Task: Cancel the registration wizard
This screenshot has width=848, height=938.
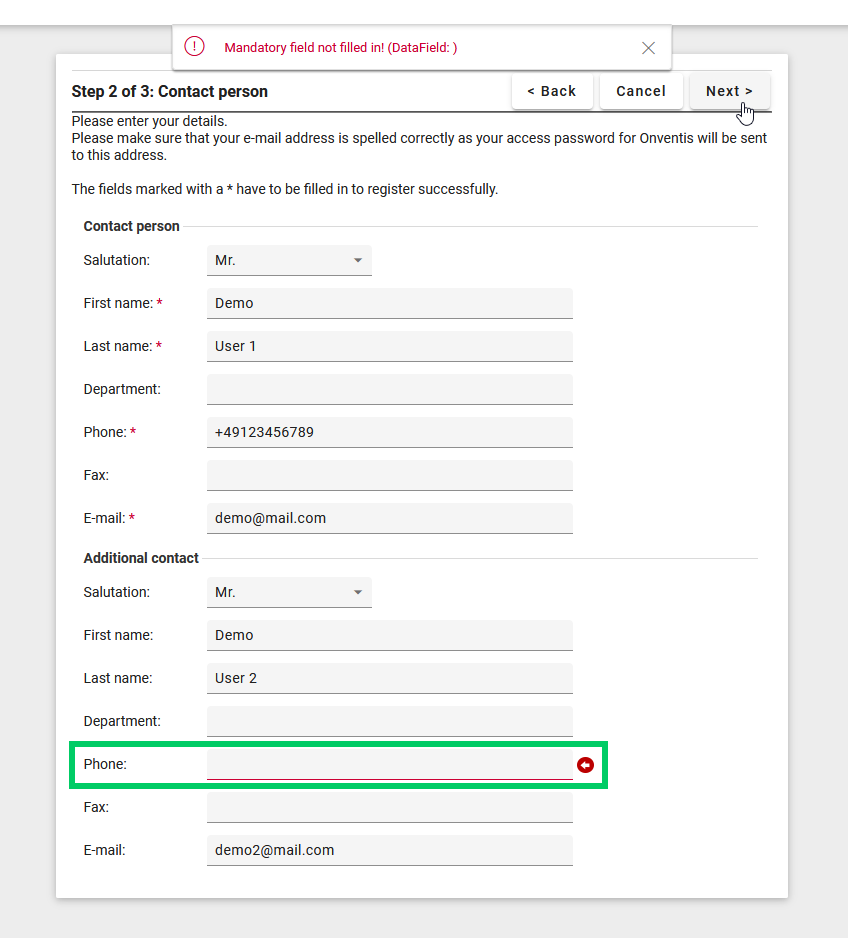Action: (x=641, y=91)
